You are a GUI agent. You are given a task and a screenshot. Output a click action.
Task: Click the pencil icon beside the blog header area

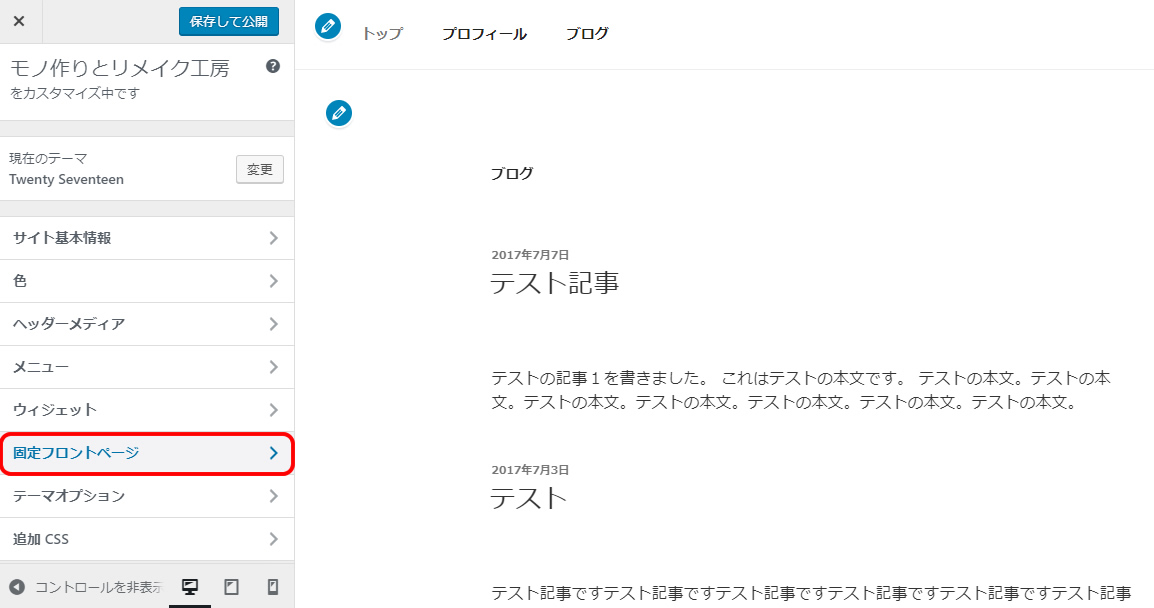click(338, 113)
